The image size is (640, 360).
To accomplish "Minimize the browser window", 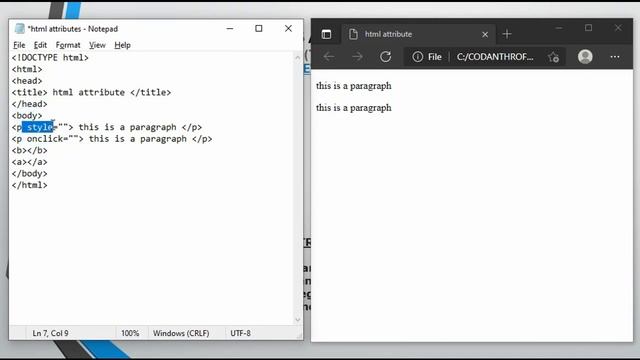I will (559, 28).
